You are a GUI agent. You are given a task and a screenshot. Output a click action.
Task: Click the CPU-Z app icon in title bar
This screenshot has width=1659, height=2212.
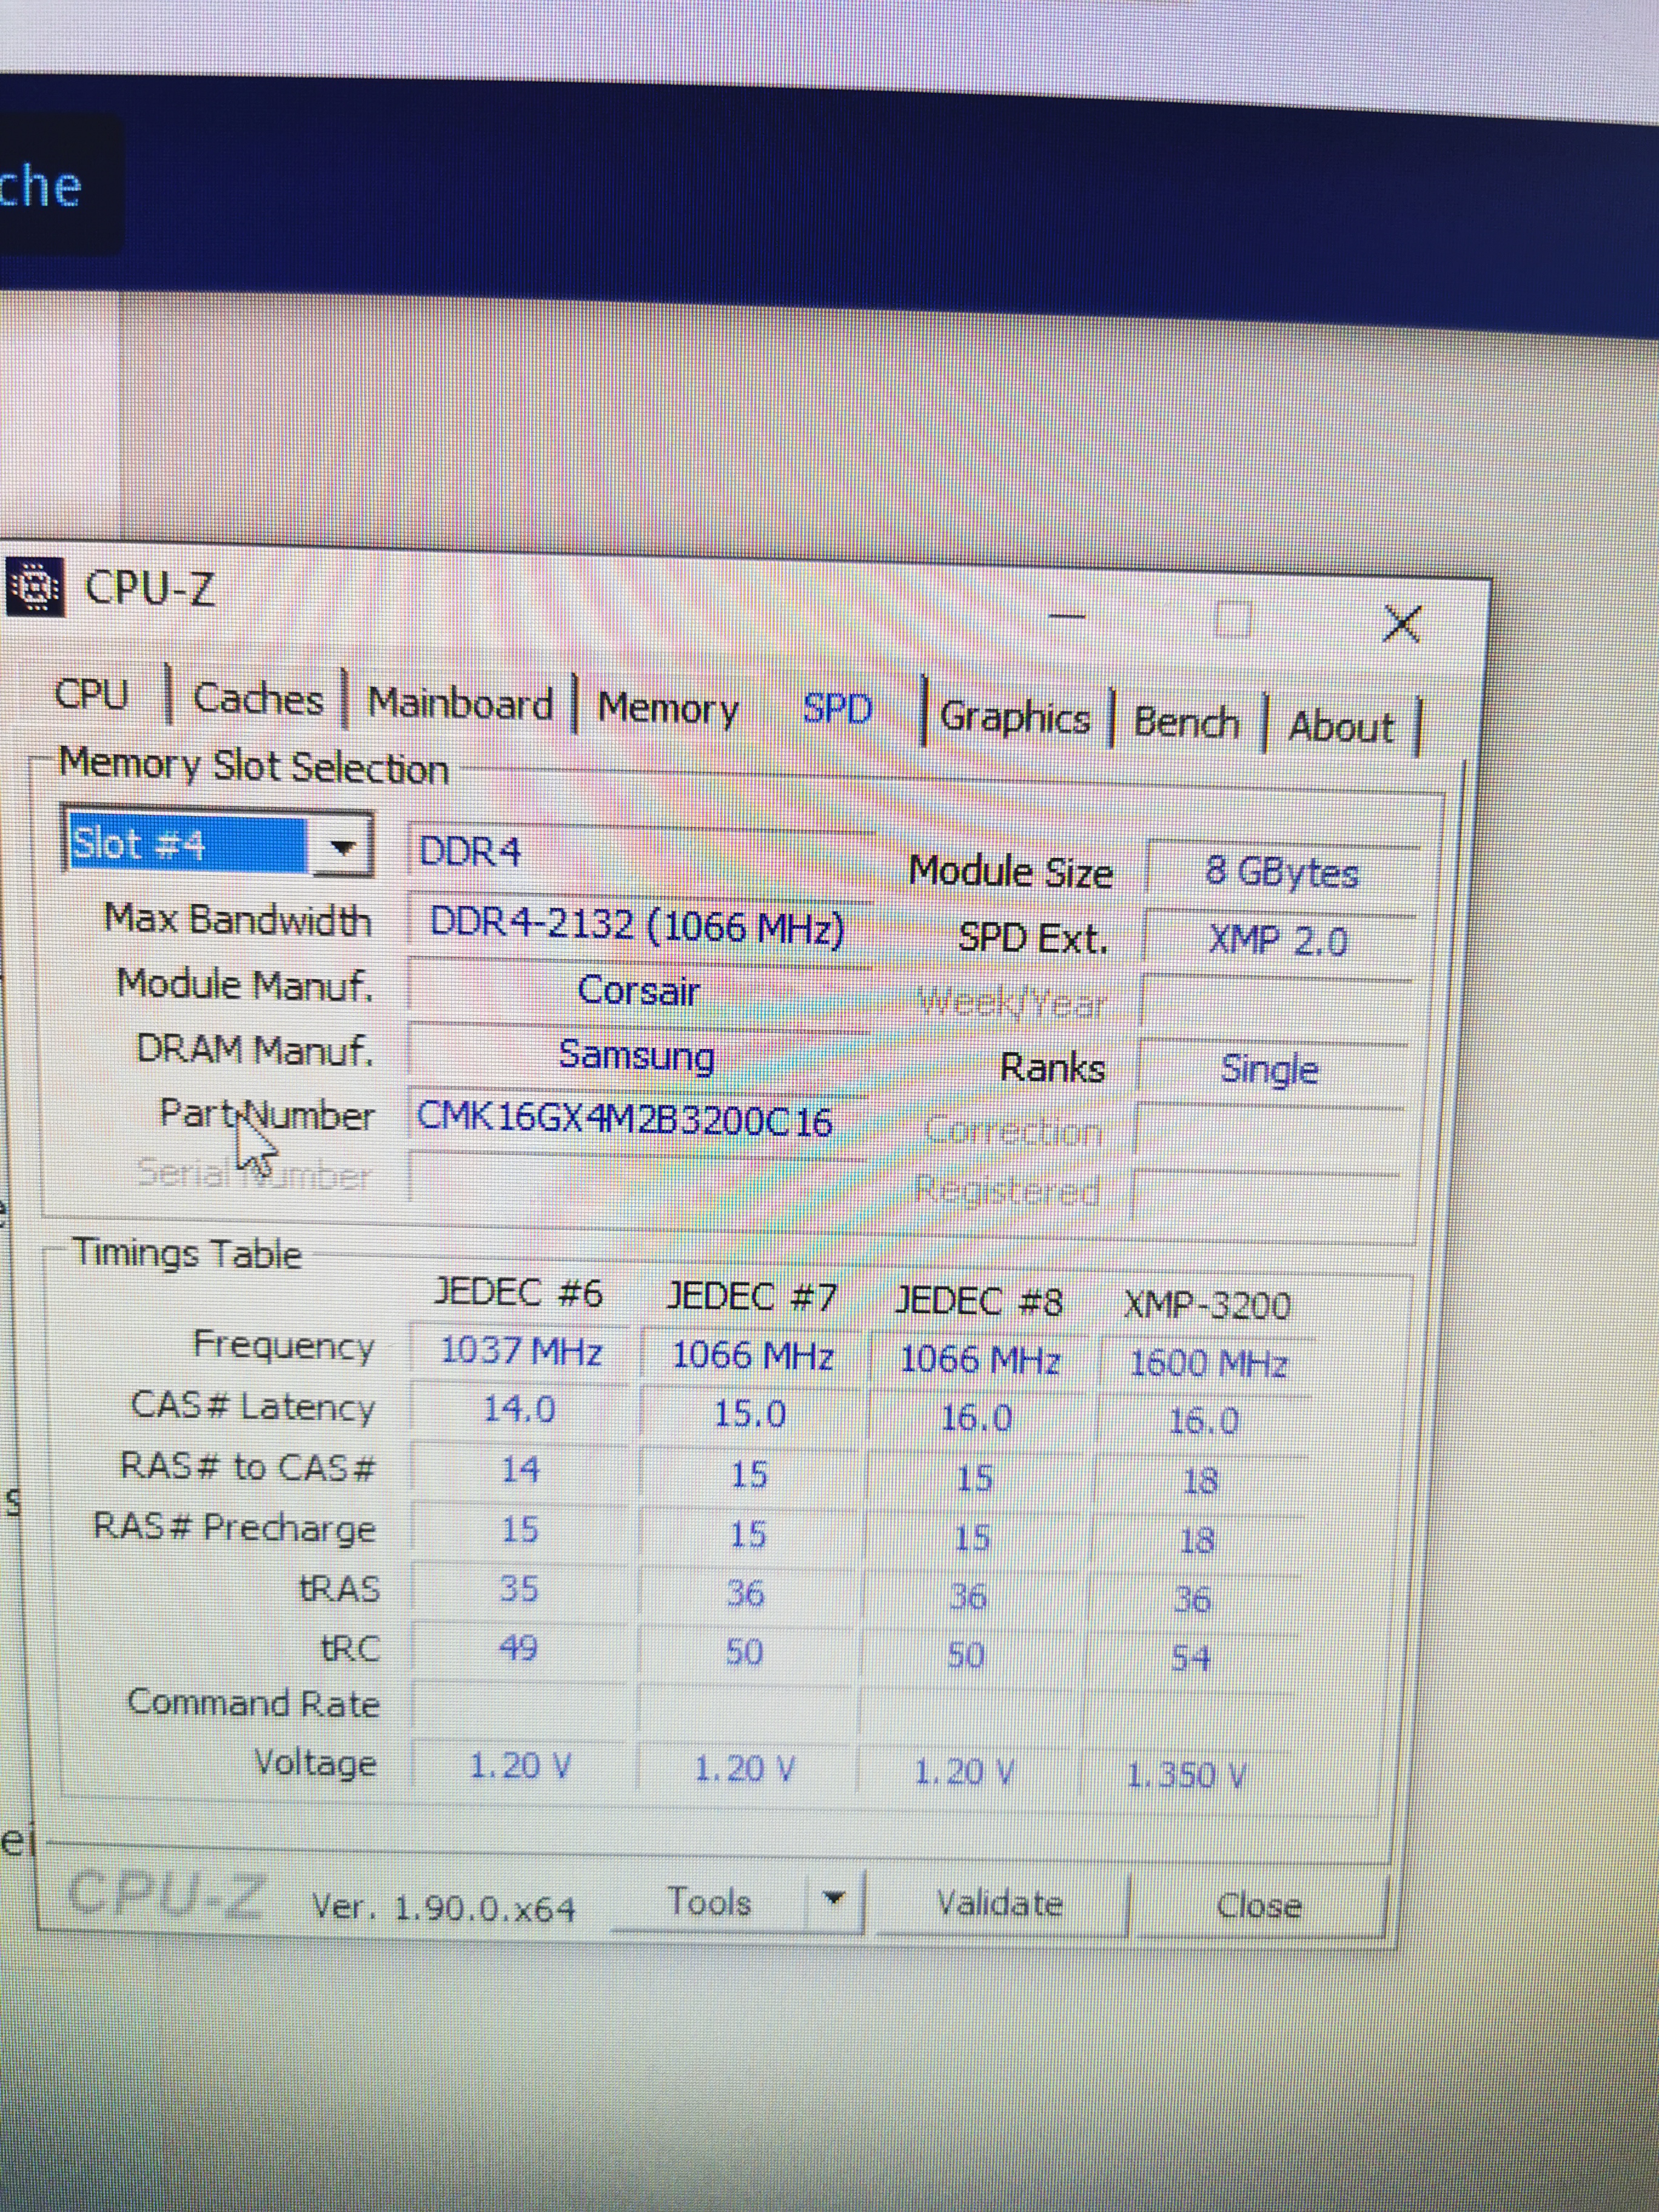click(x=34, y=588)
